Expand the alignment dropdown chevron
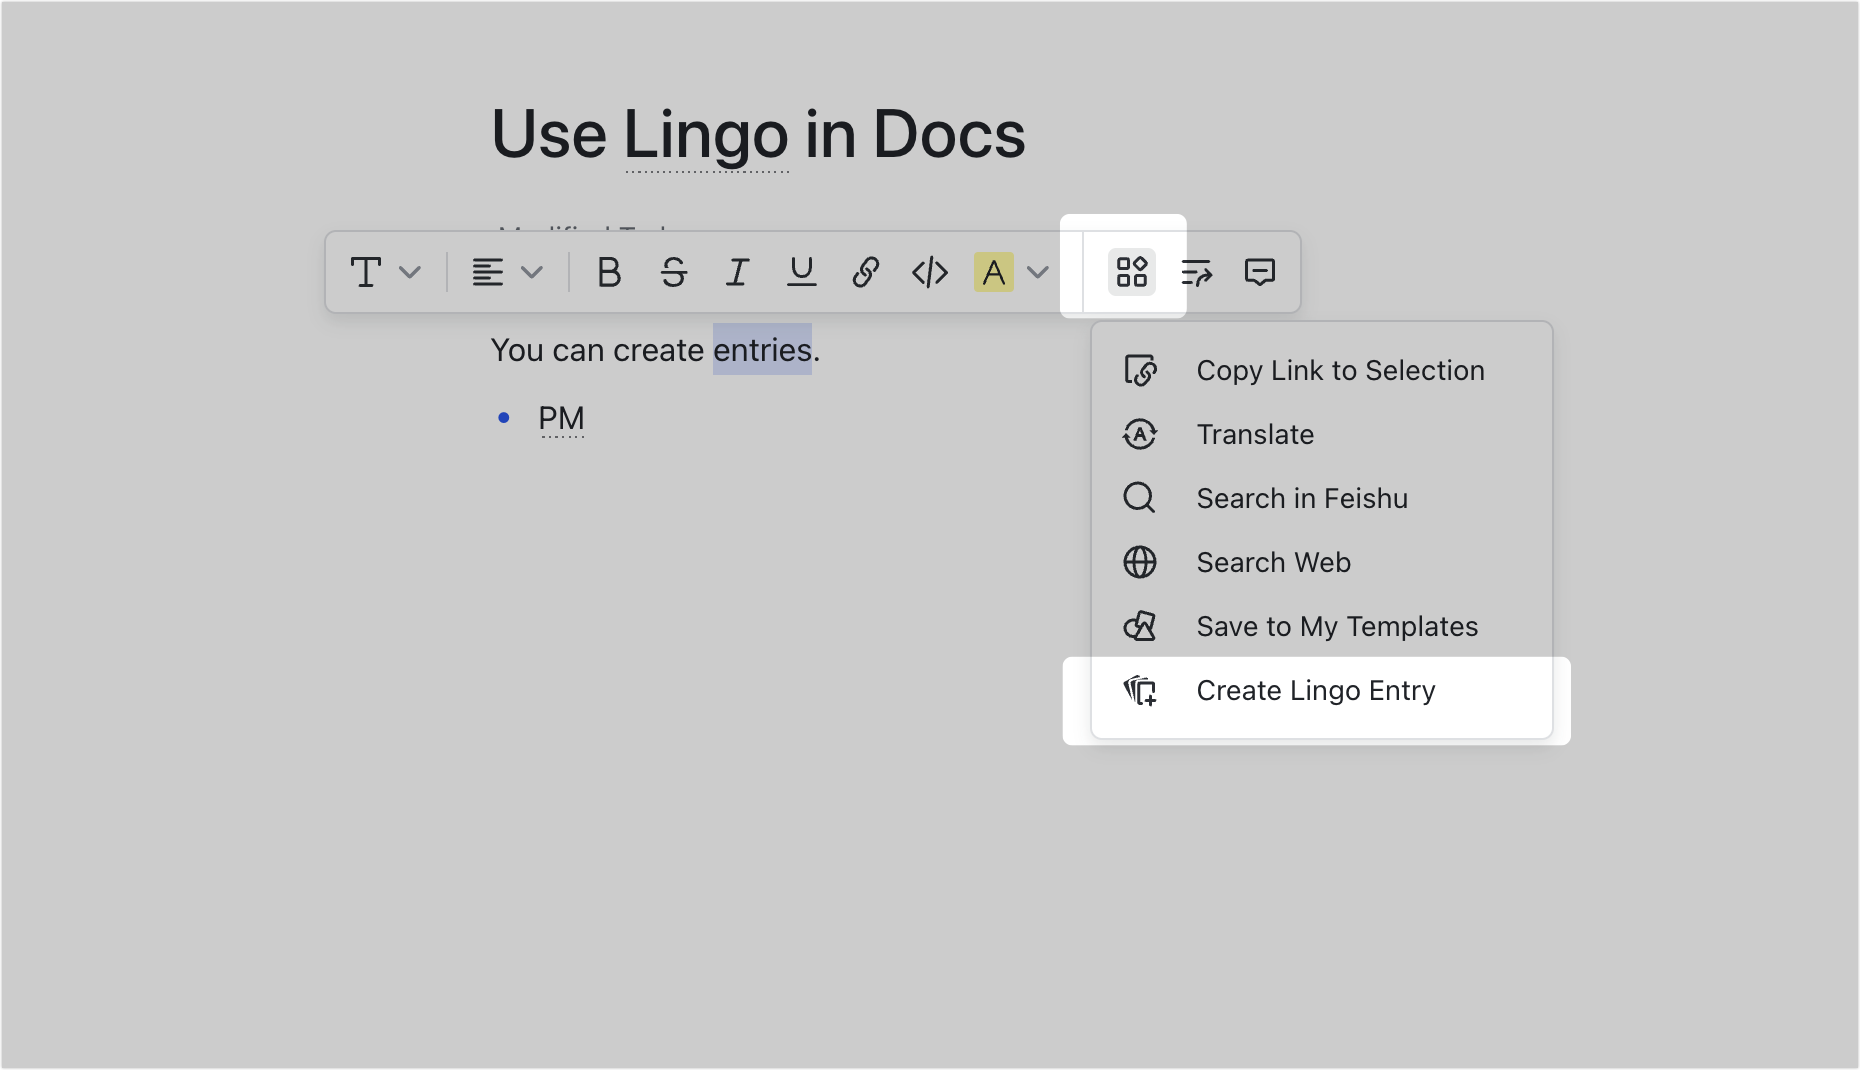 [532, 272]
